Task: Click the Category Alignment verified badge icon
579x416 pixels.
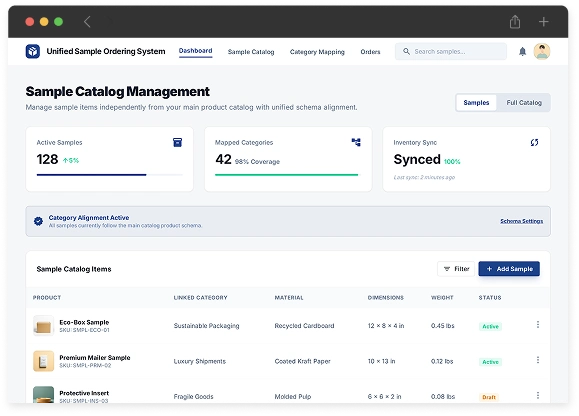Action: [x=38, y=221]
